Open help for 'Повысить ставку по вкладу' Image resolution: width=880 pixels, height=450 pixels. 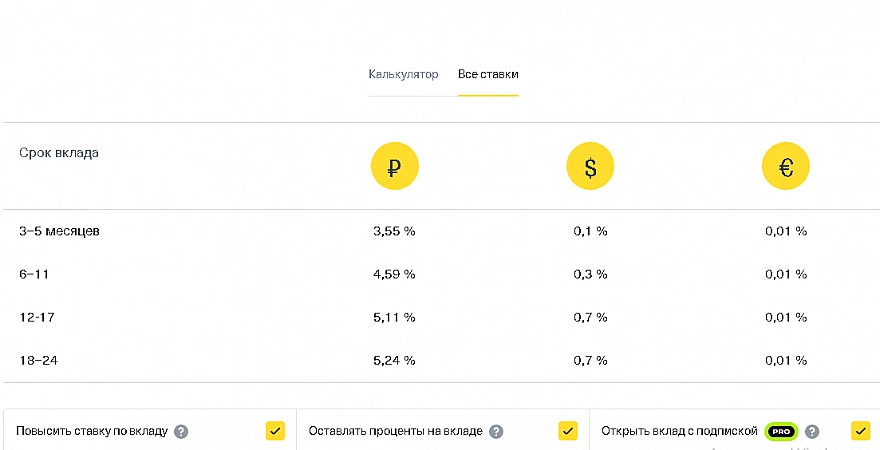click(181, 432)
